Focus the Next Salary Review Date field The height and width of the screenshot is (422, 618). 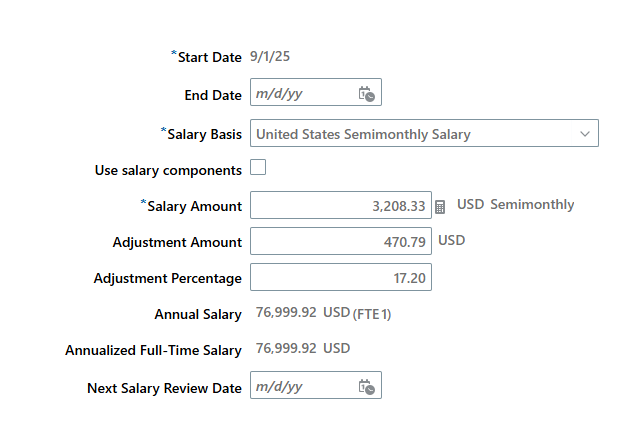point(316,385)
